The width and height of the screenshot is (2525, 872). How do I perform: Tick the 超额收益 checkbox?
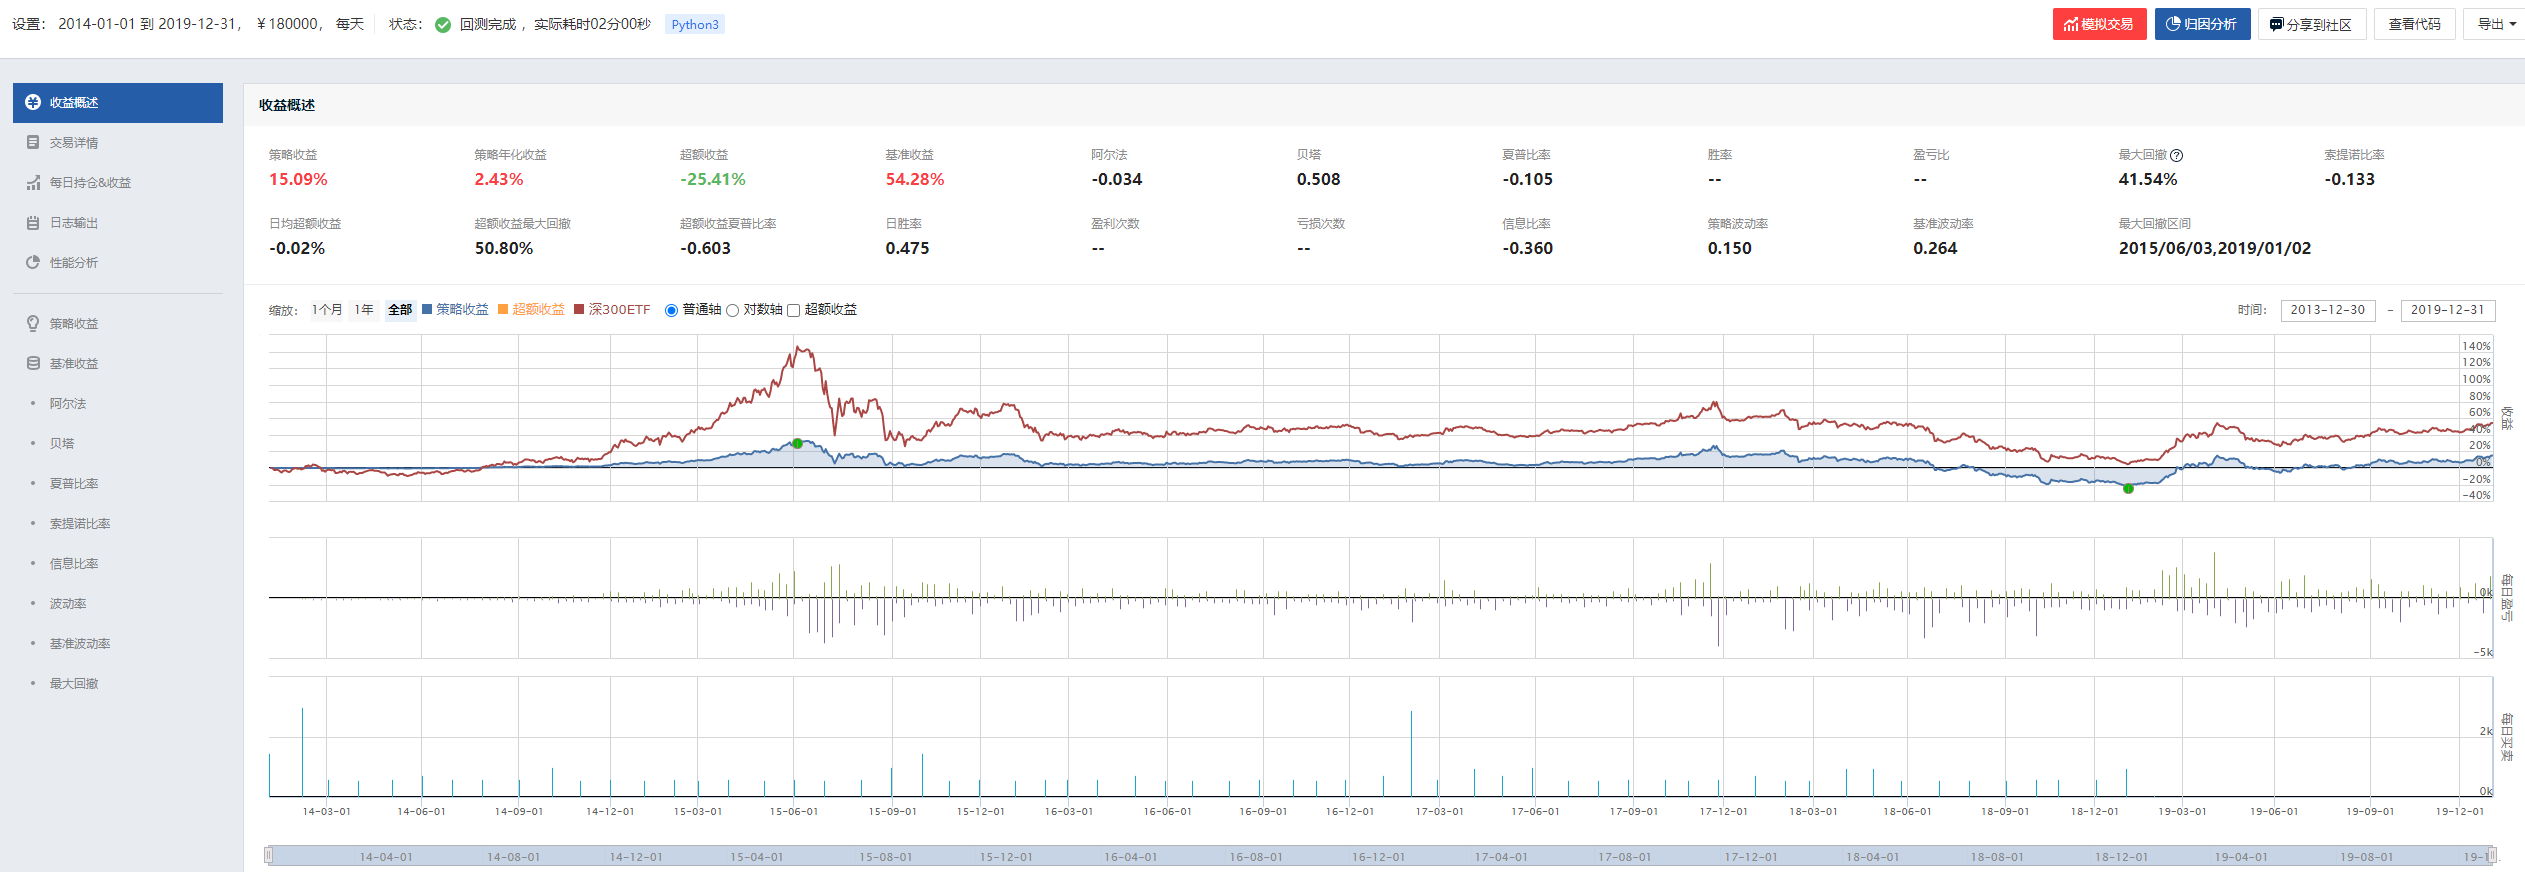794,310
